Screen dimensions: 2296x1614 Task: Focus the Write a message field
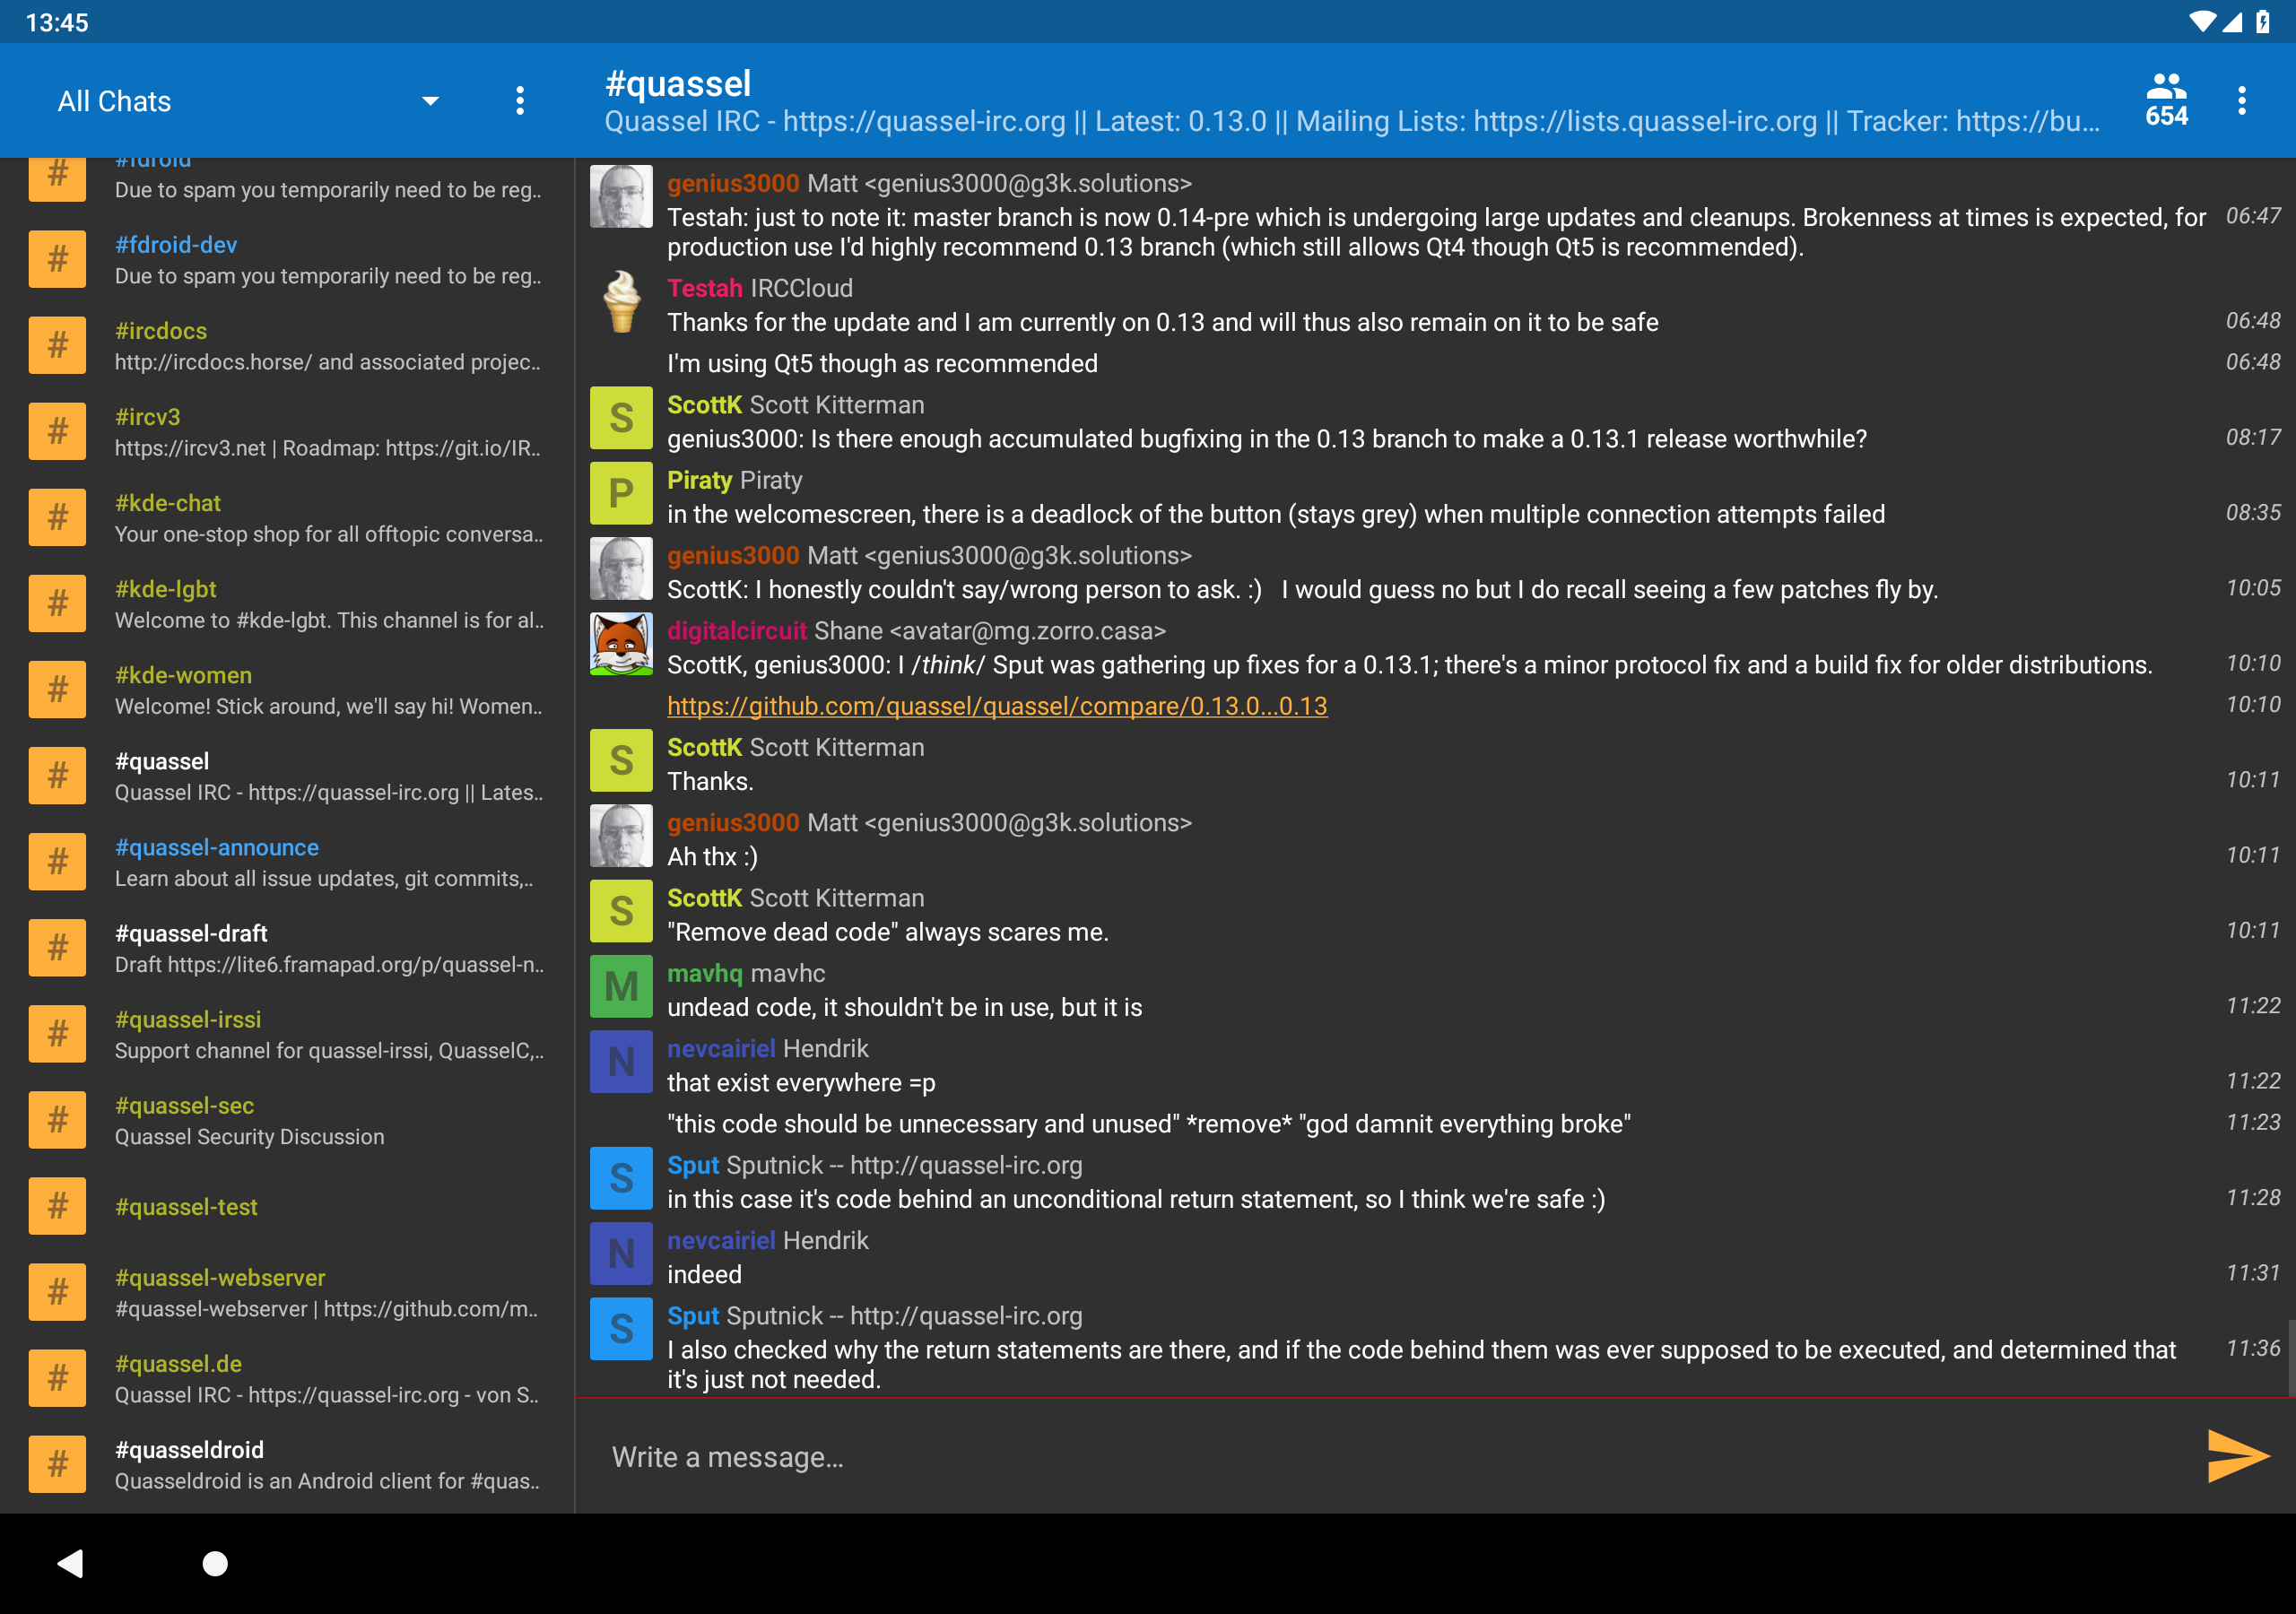1390,1457
